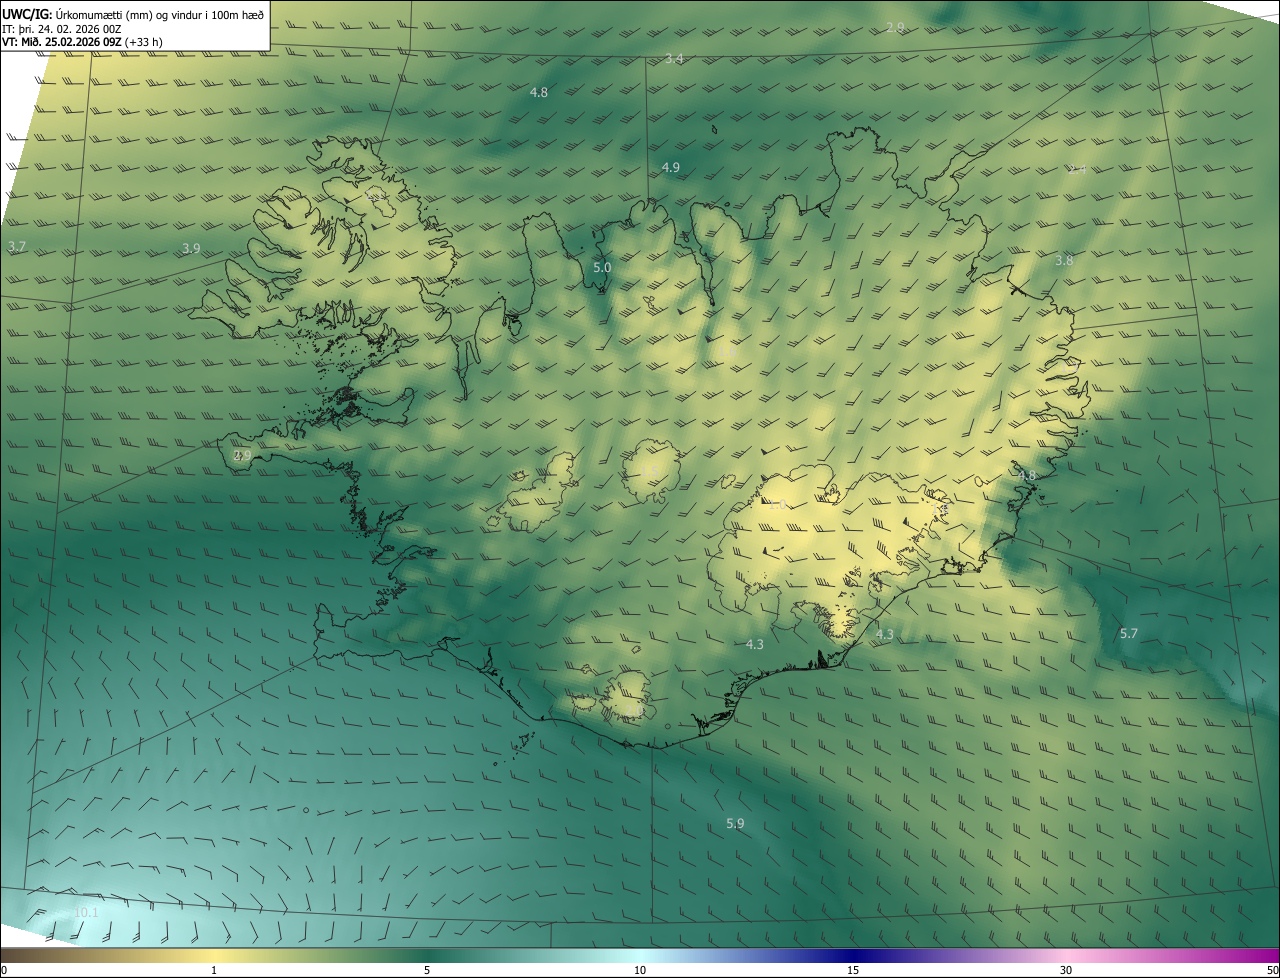Image resolution: width=1280 pixels, height=978 pixels.
Task: Click the 5.0 value label on the map
Action: (x=602, y=267)
